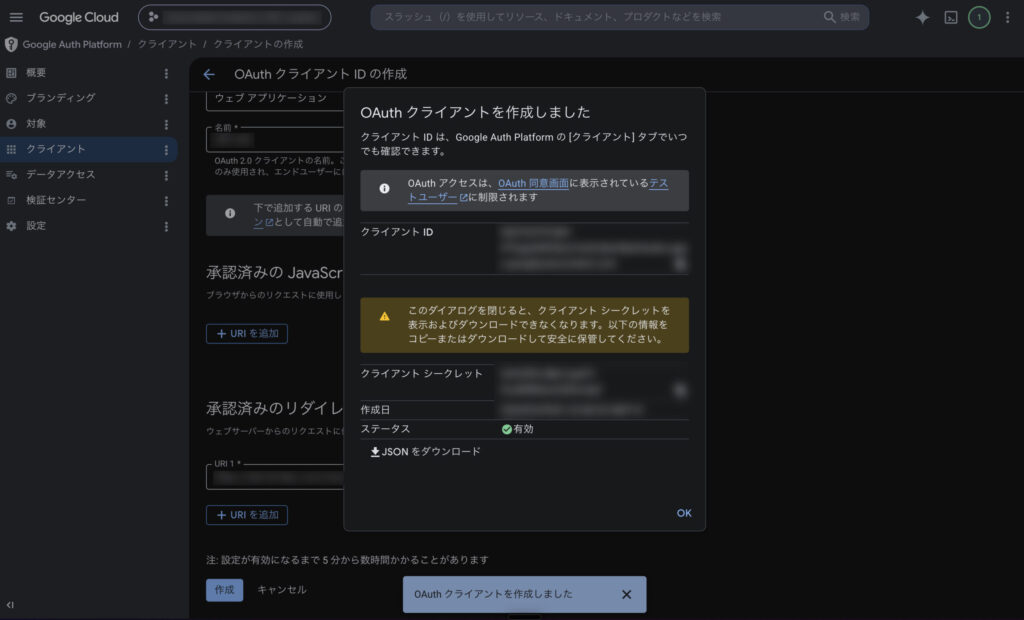Click the キャンセル button
Image resolution: width=1024 pixels, height=620 pixels.
pos(281,589)
